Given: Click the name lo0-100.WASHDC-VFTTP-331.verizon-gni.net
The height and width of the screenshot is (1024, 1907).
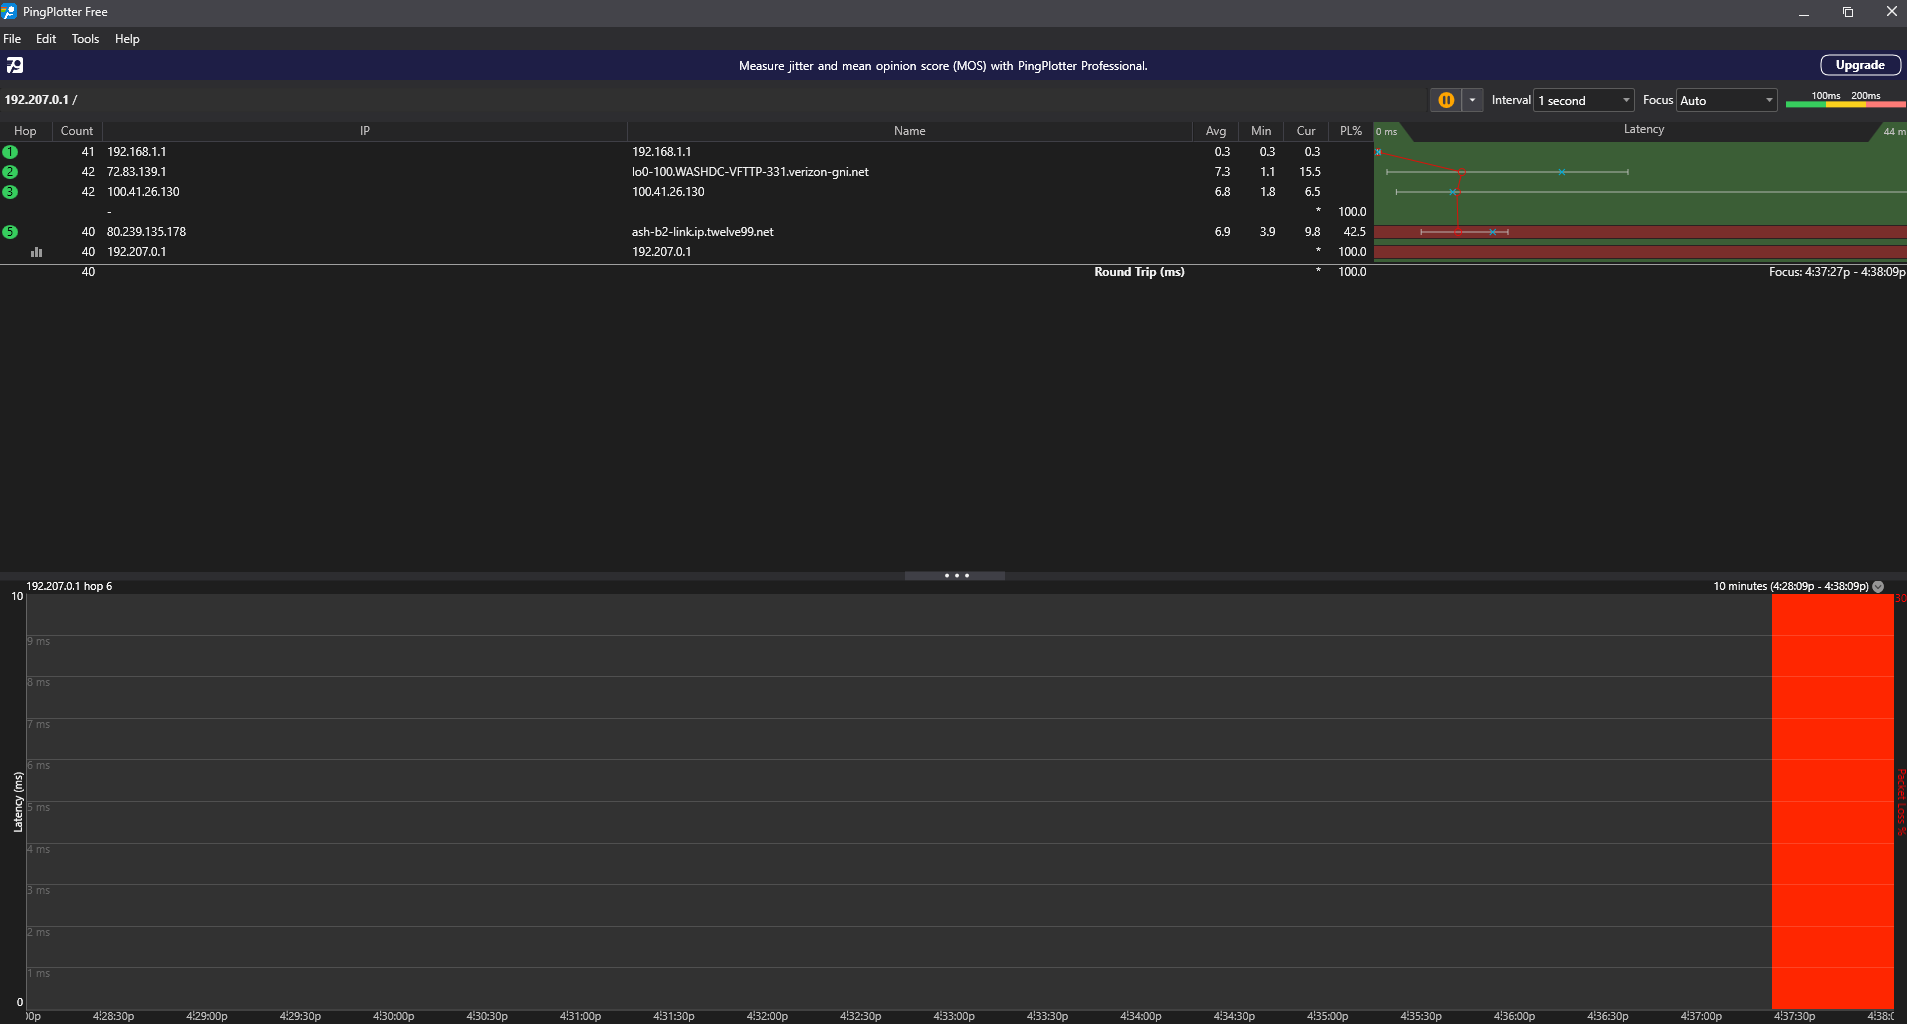Looking at the screenshot, I should (x=750, y=172).
